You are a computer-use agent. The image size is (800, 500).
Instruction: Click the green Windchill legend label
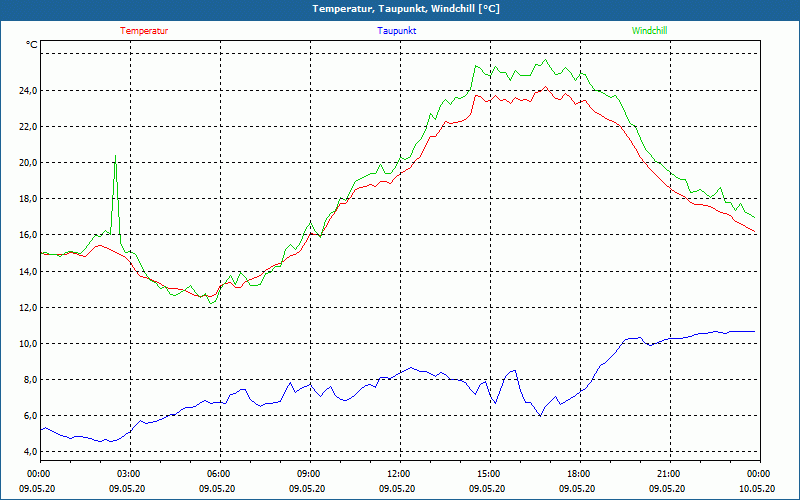(x=649, y=30)
